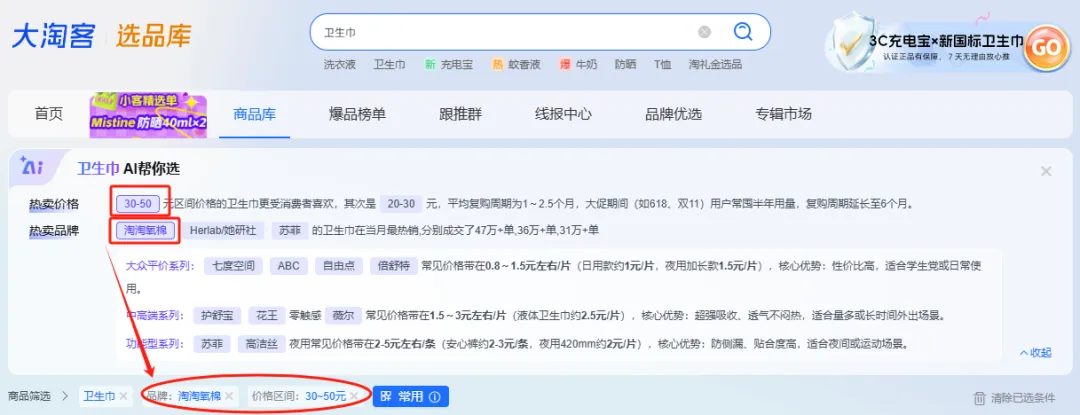This screenshot has width=1080, height=415.
Task: Go to the 线报中心 tab
Action: pyautogui.click(x=563, y=114)
